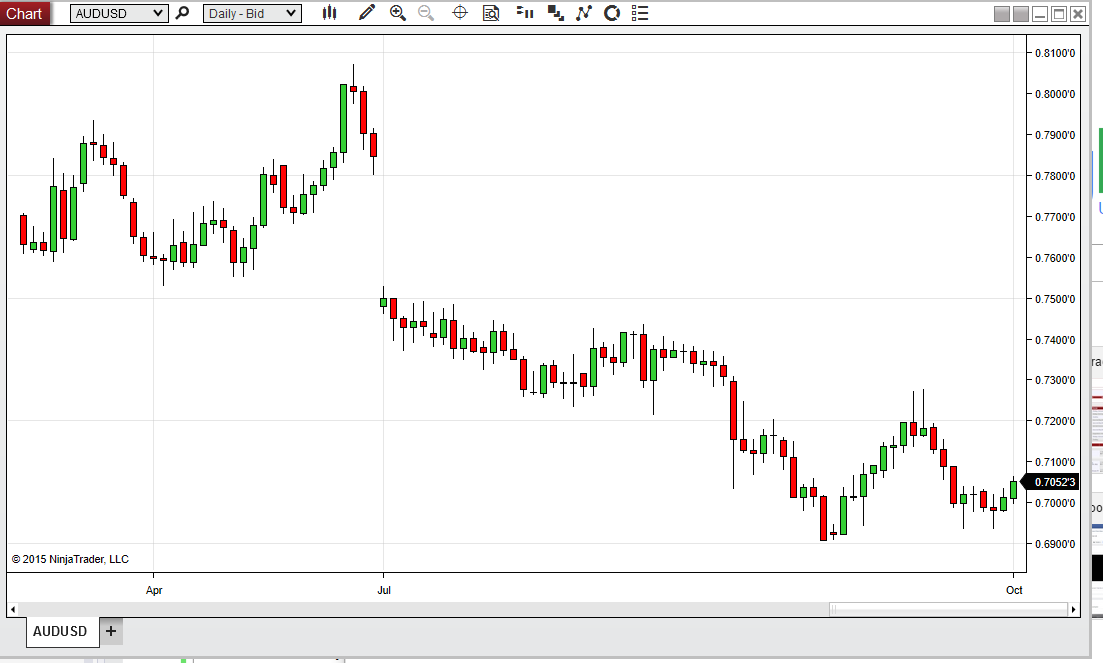Screen dimensions: 1103x663
Task: Click the Oct date label on time axis
Action: (1014, 590)
